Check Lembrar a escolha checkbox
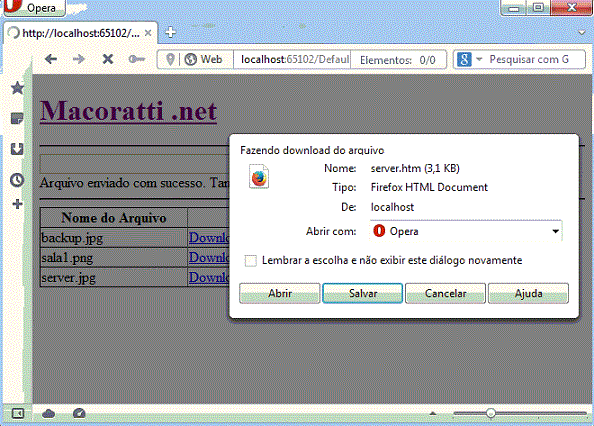 click(x=250, y=261)
